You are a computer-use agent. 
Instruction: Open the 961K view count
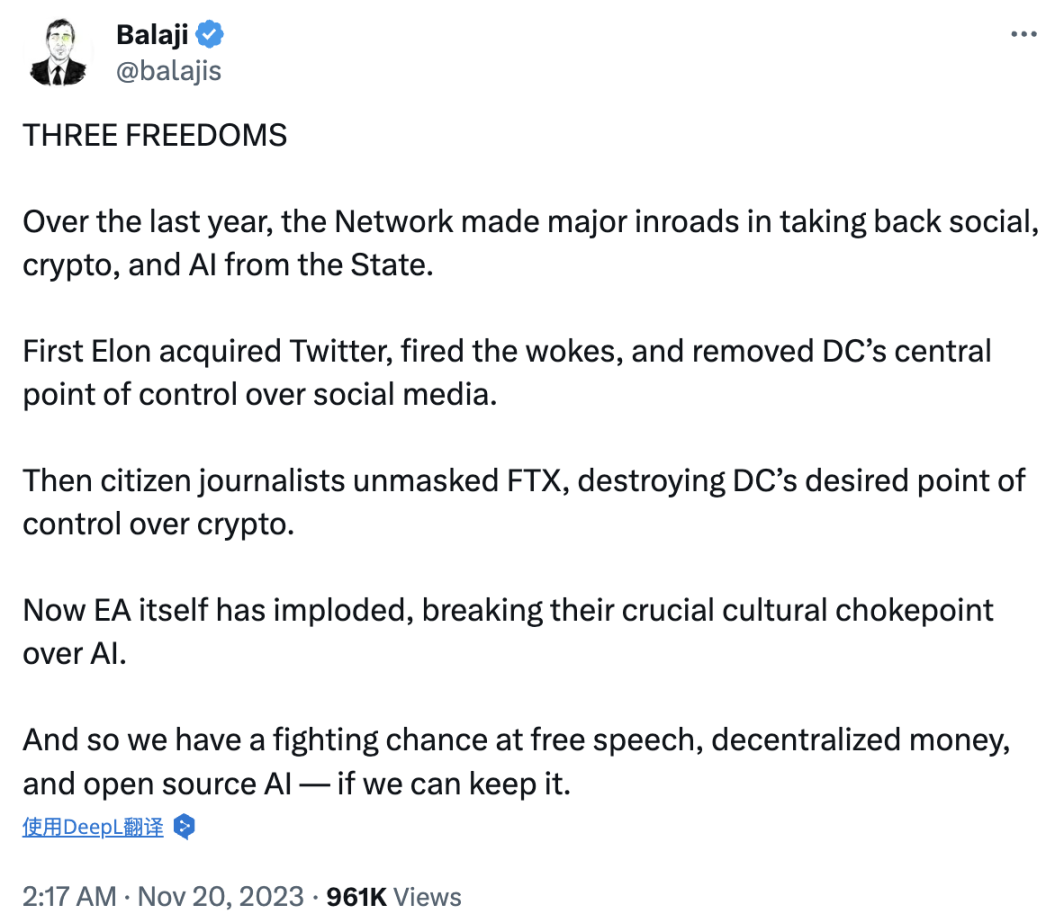tap(356, 897)
